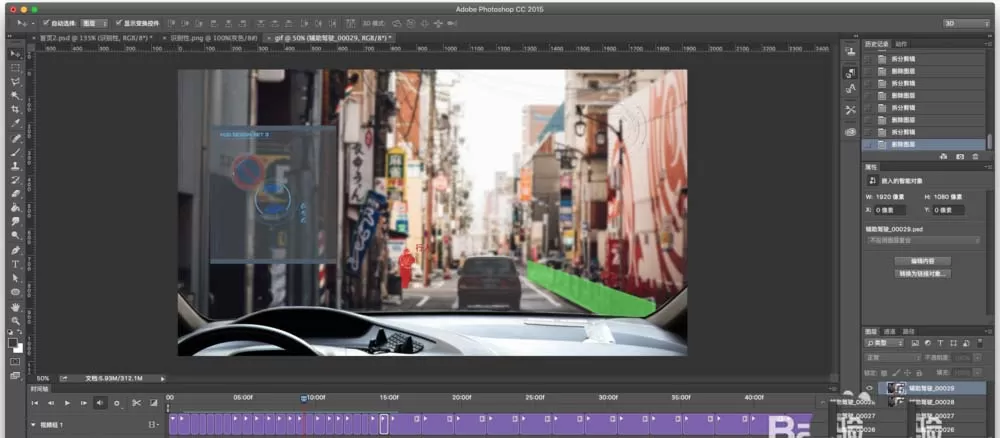Select the Clone Stamp tool
Screen dimensions: 1000x438
[x=15, y=166]
